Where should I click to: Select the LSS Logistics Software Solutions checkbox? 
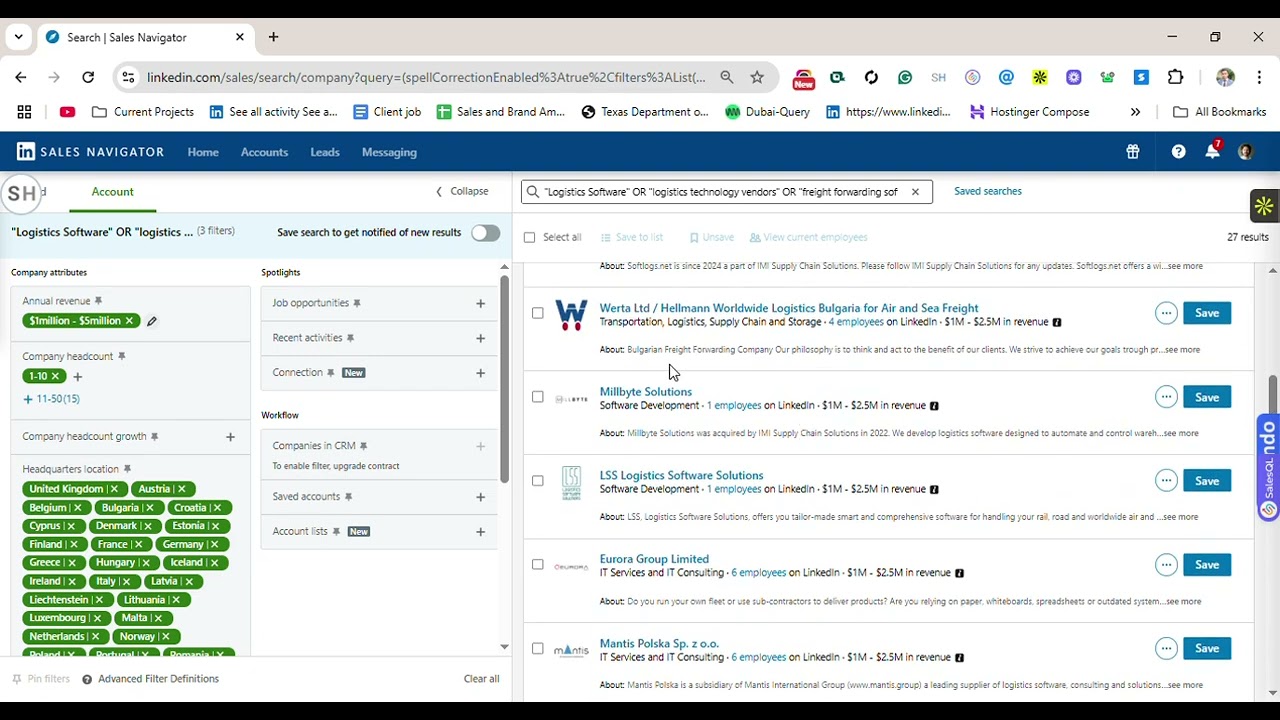538,481
